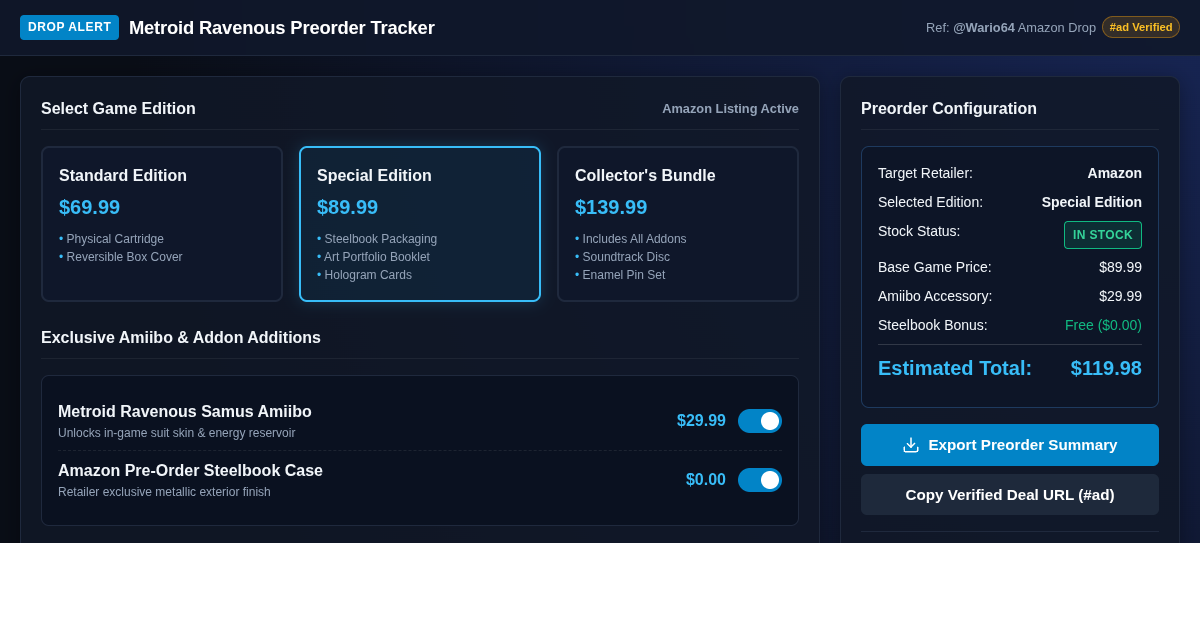Image resolution: width=1200 pixels, height=630 pixels.
Task: Select the Special Edition card
Action: pos(420,224)
